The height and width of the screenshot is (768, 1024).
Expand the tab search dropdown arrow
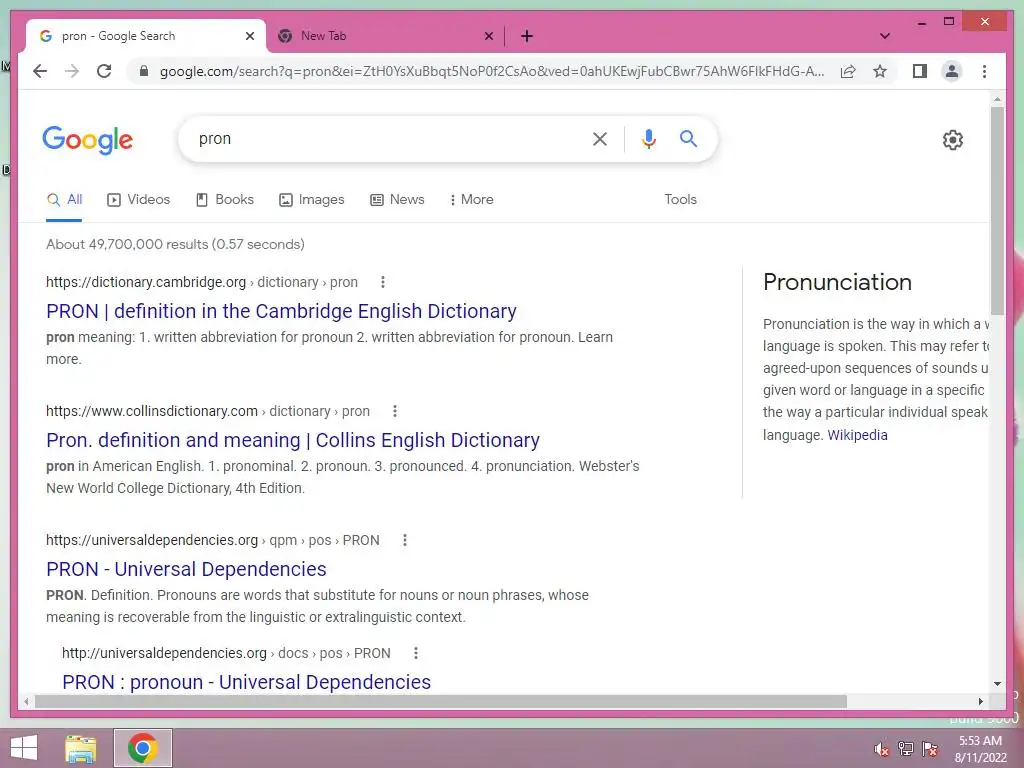[x=885, y=37]
